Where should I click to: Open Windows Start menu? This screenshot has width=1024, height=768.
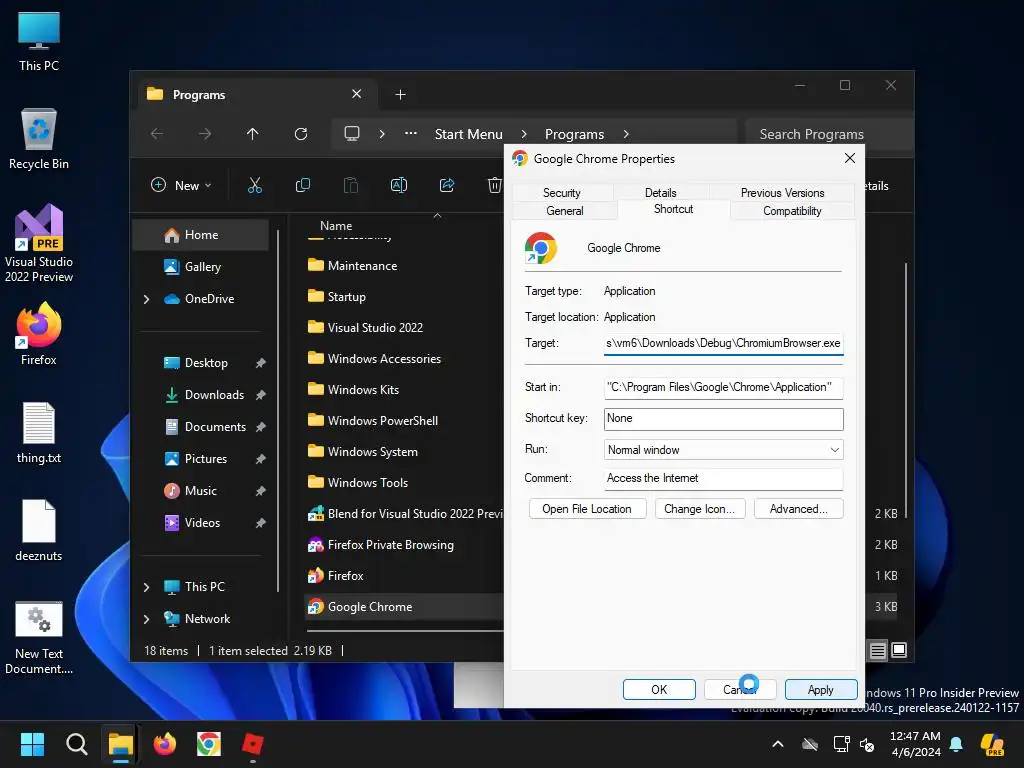pos(32,744)
